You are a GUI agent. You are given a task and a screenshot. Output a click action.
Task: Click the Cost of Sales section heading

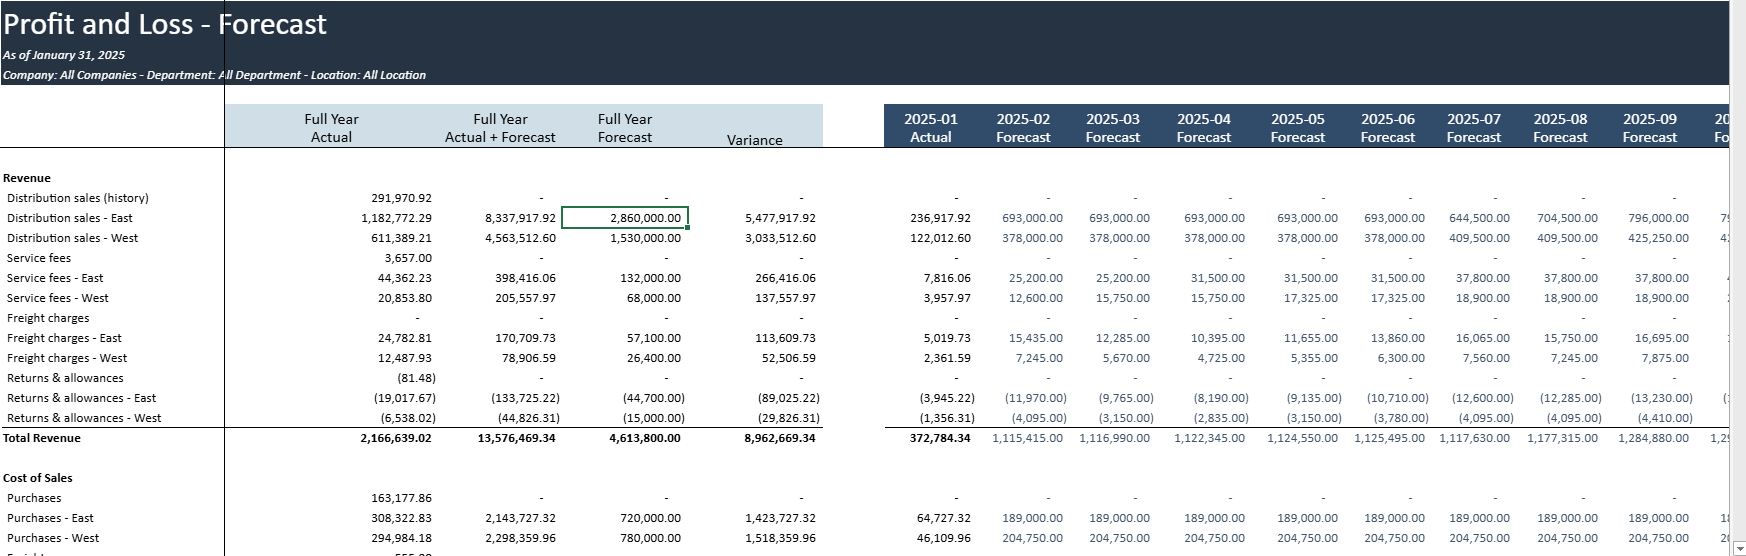pos(38,478)
